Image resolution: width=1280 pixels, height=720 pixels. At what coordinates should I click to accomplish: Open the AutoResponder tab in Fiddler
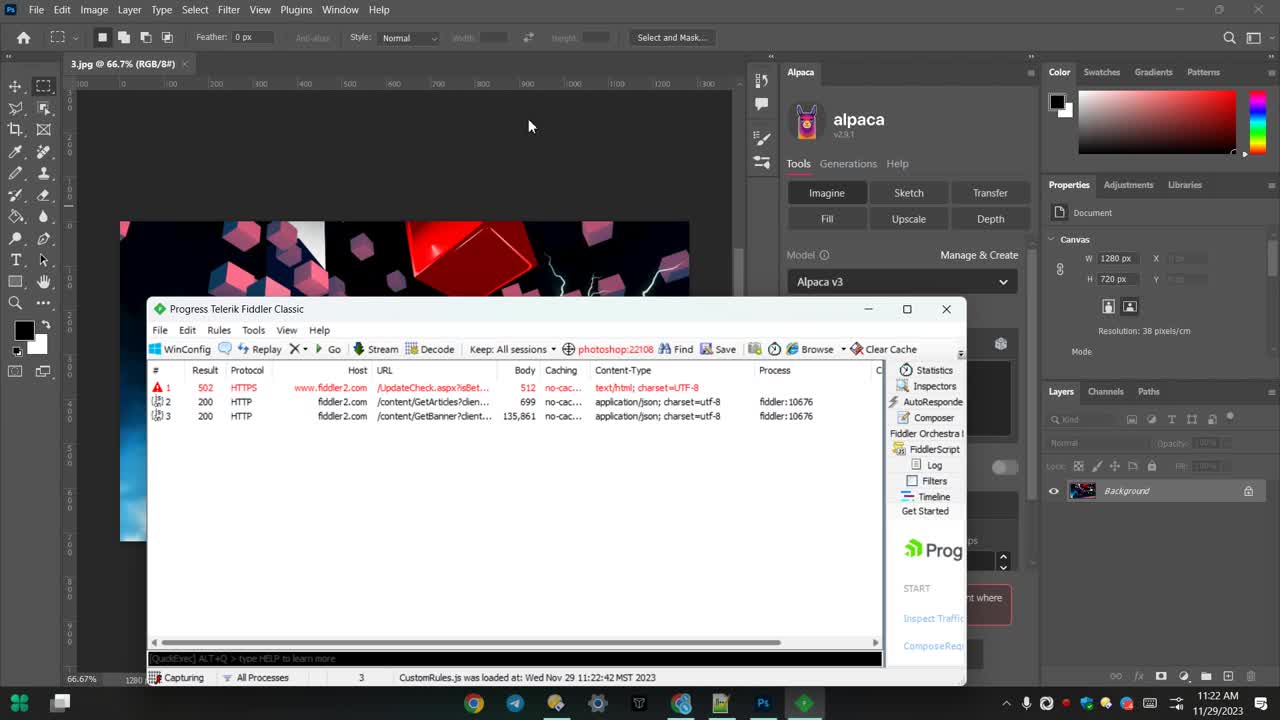tap(930, 402)
